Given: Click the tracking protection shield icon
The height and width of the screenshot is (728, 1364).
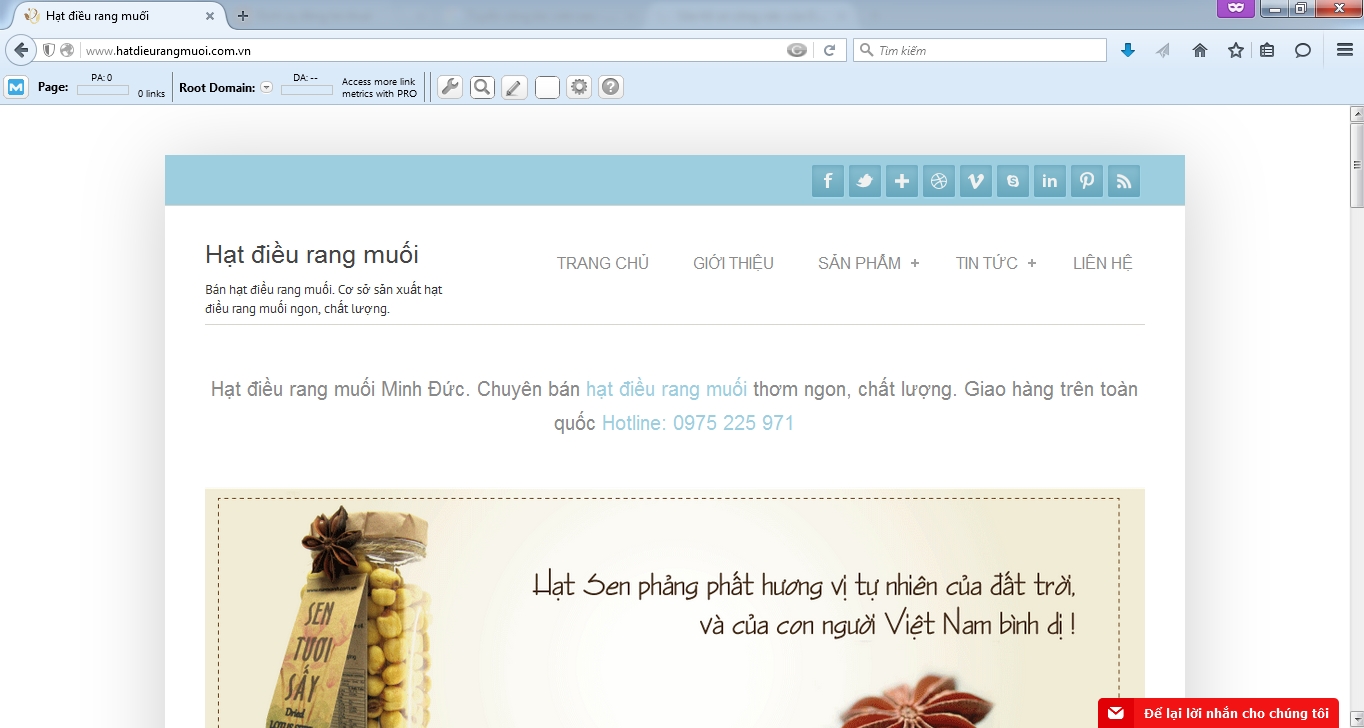Looking at the screenshot, I should click(48, 50).
